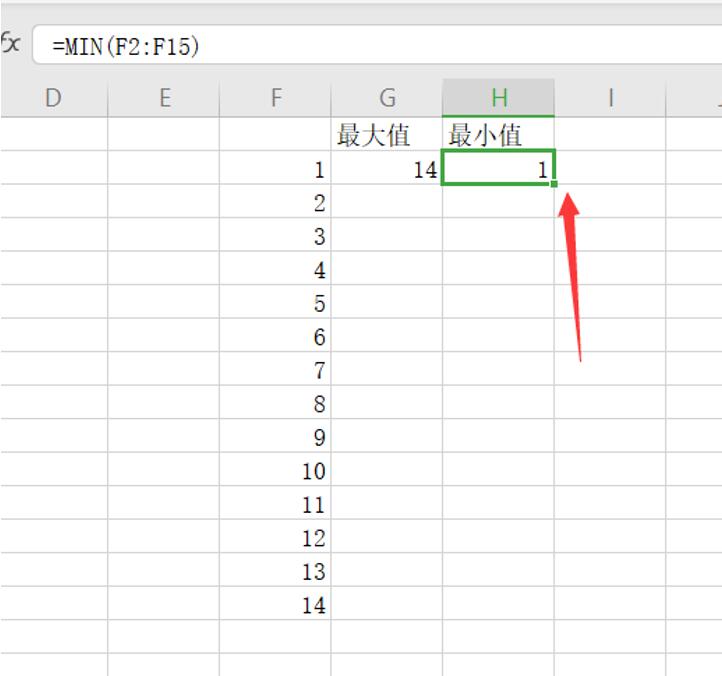Select the highlighted column H header
Viewport: 722px width, 676px height.
(498, 98)
